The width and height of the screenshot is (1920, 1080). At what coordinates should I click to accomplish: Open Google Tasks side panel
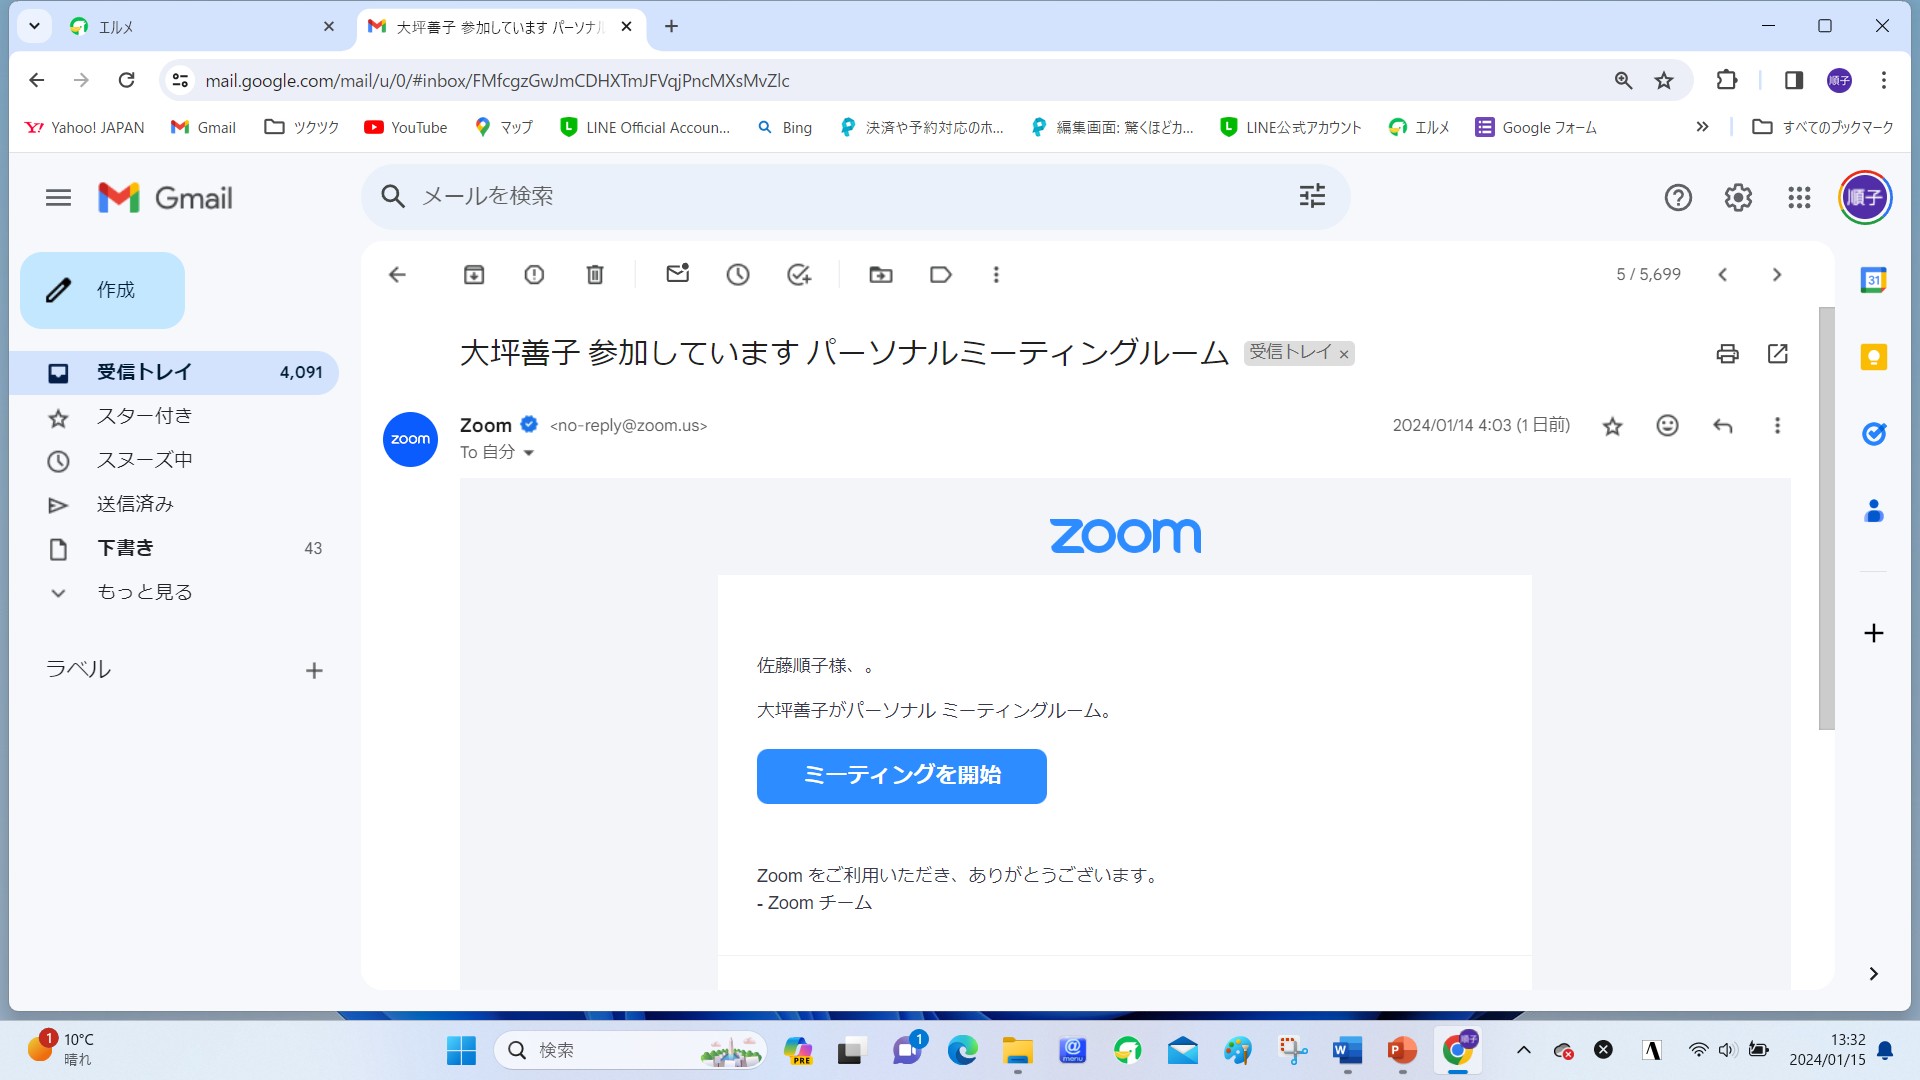1874,434
